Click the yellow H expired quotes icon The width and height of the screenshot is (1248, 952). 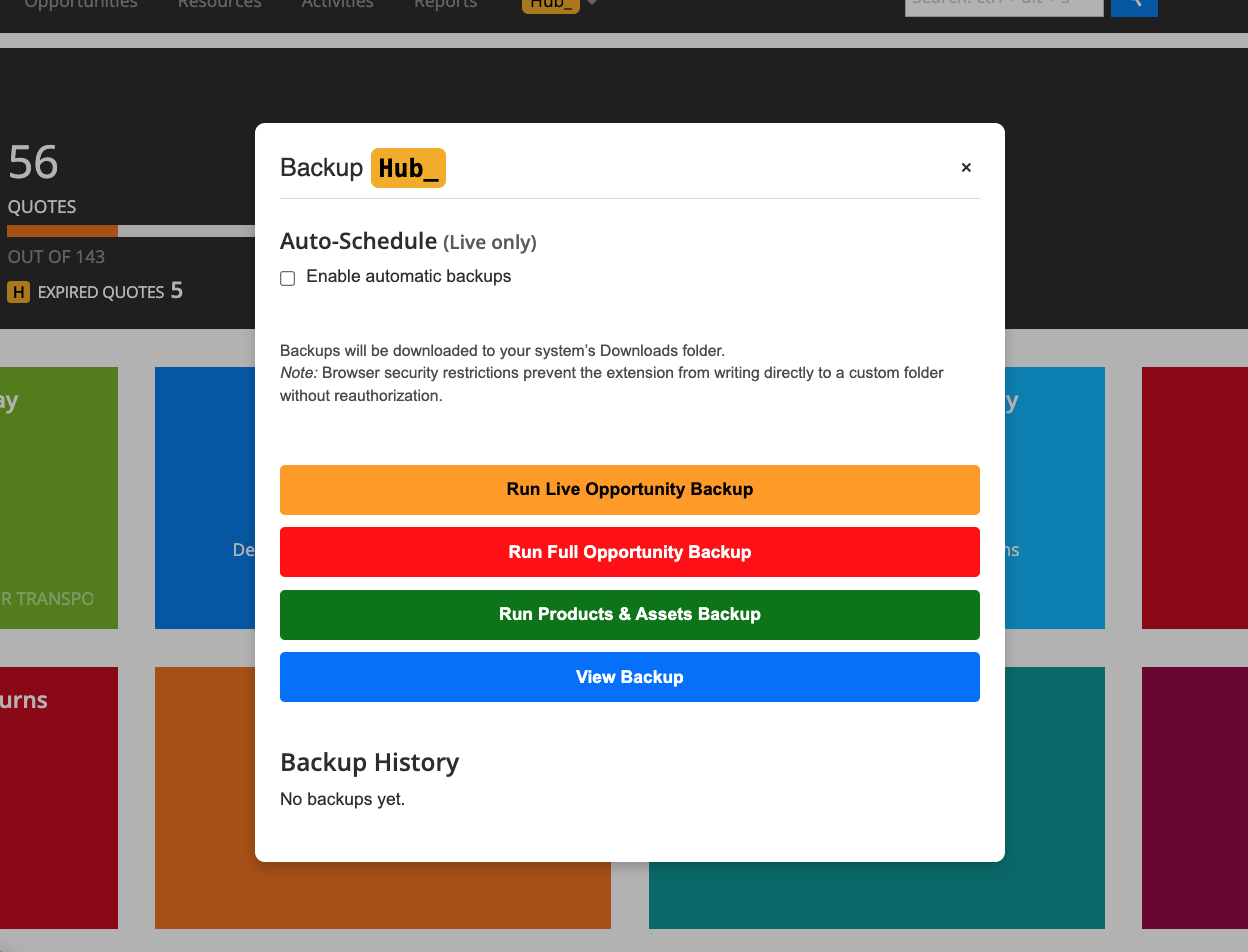pos(18,292)
